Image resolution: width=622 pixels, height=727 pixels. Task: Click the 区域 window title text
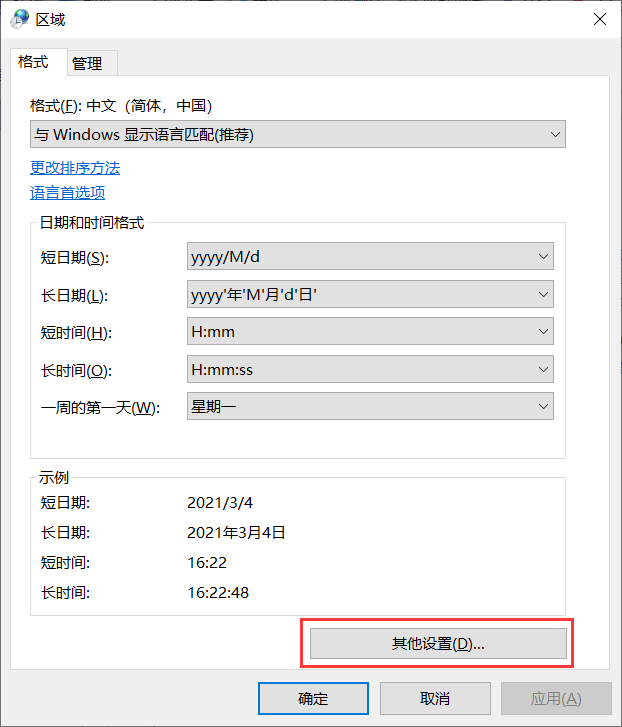coord(51,19)
